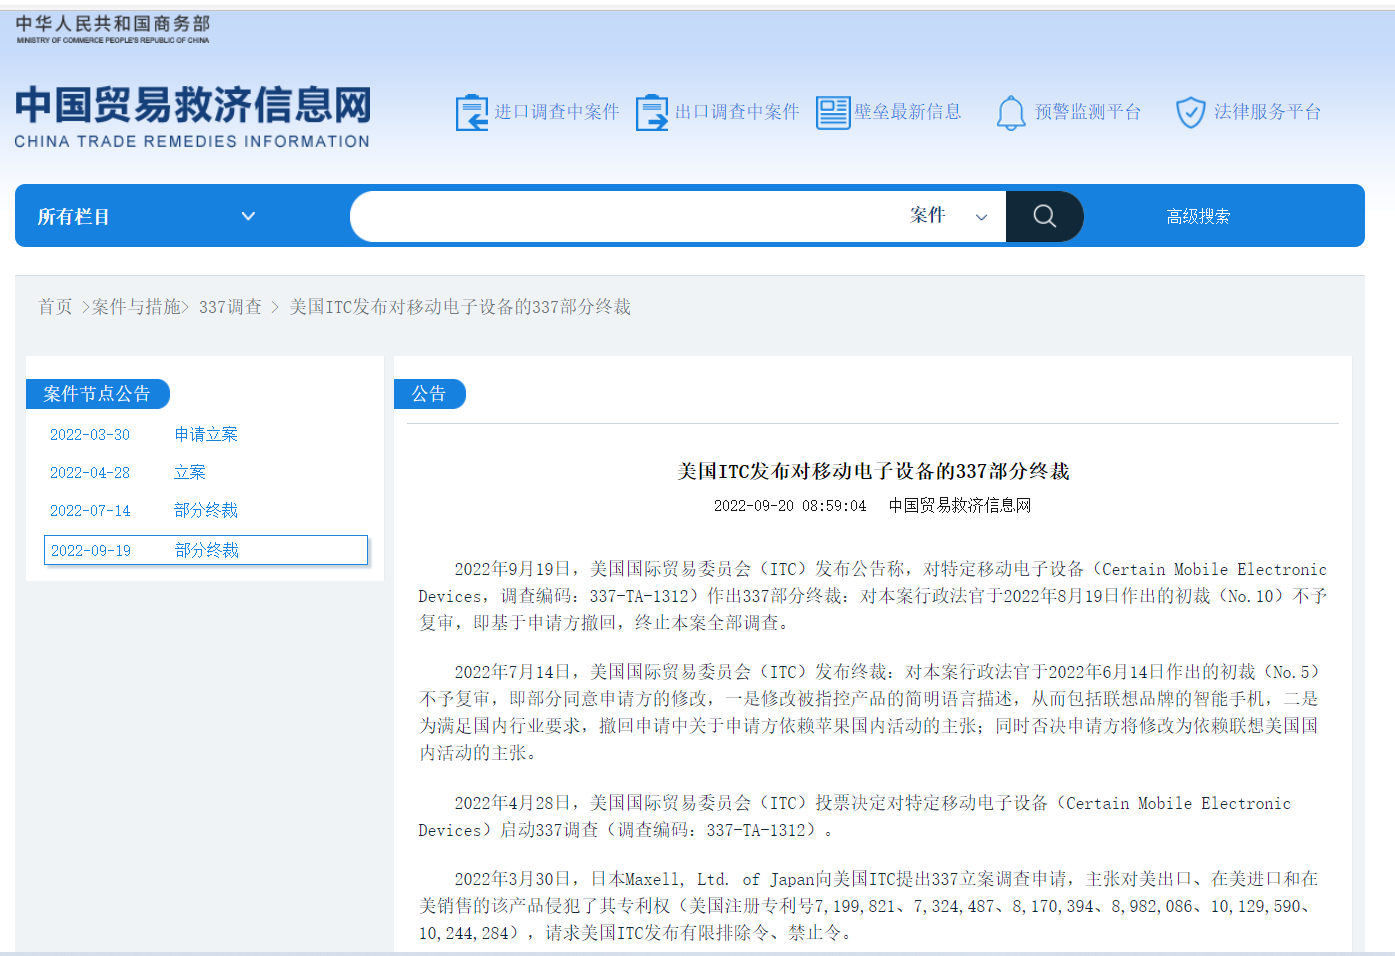The height and width of the screenshot is (956, 1395).
Task: Click into the search text field
Action: pyautogui.click(x=625, y=216)
